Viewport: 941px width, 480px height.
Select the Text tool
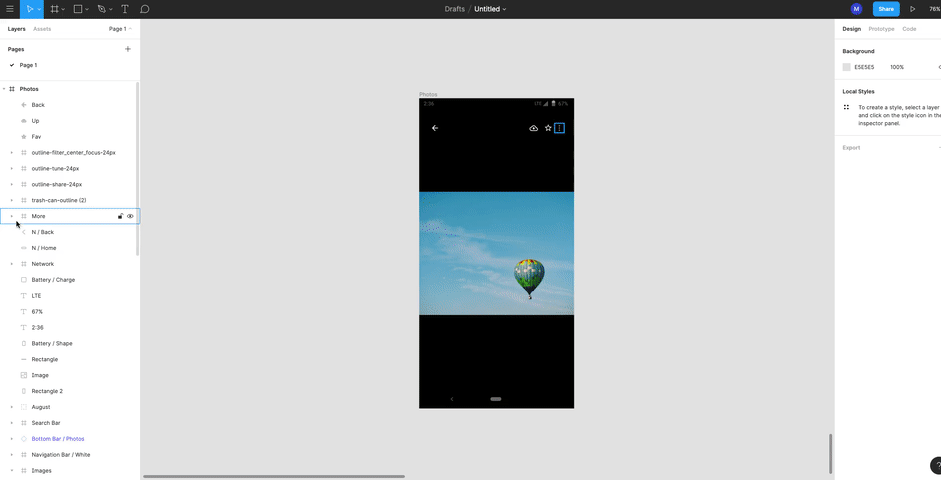click(x=125, y=9)
